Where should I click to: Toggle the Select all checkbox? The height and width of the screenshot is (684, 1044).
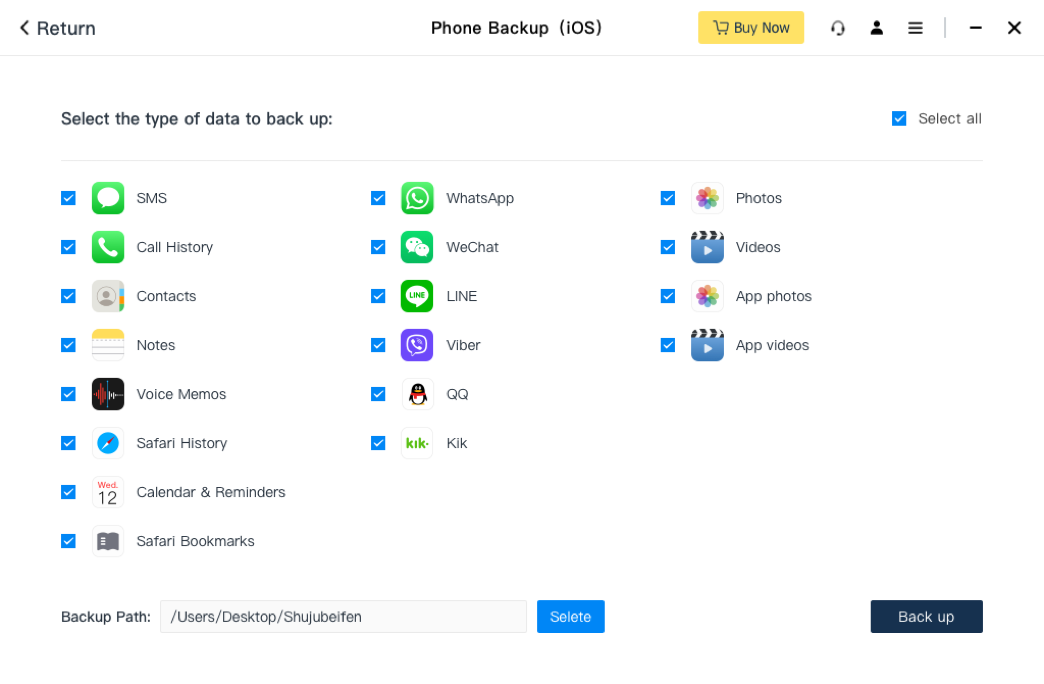pos(899,118)
